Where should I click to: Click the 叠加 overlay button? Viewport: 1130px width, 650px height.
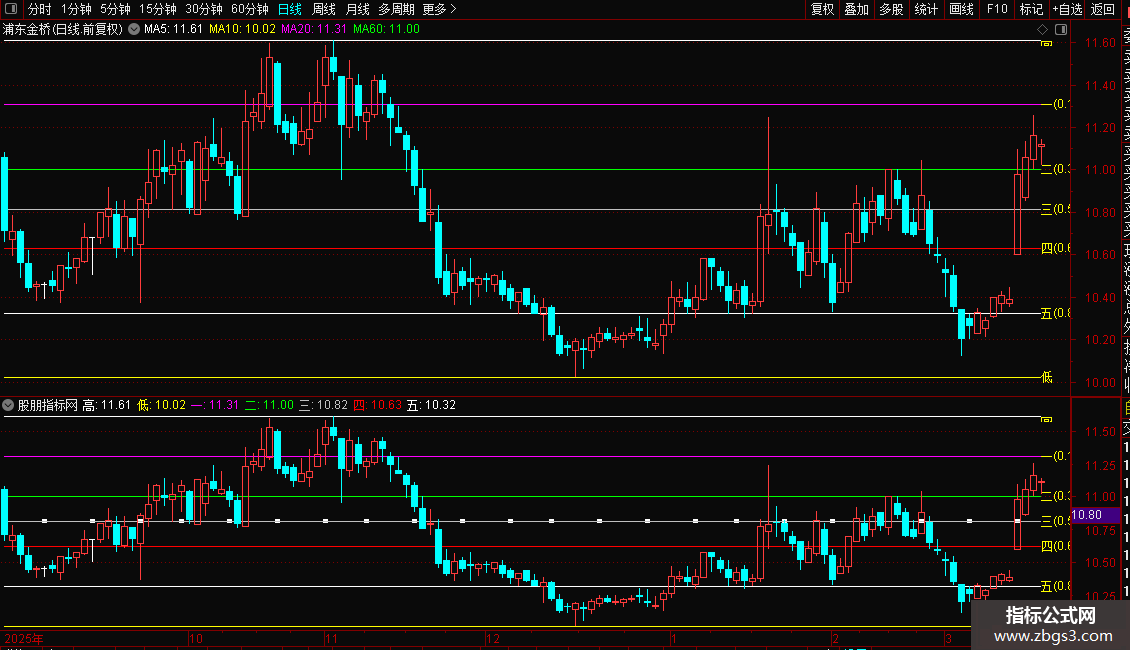[857, 9]
